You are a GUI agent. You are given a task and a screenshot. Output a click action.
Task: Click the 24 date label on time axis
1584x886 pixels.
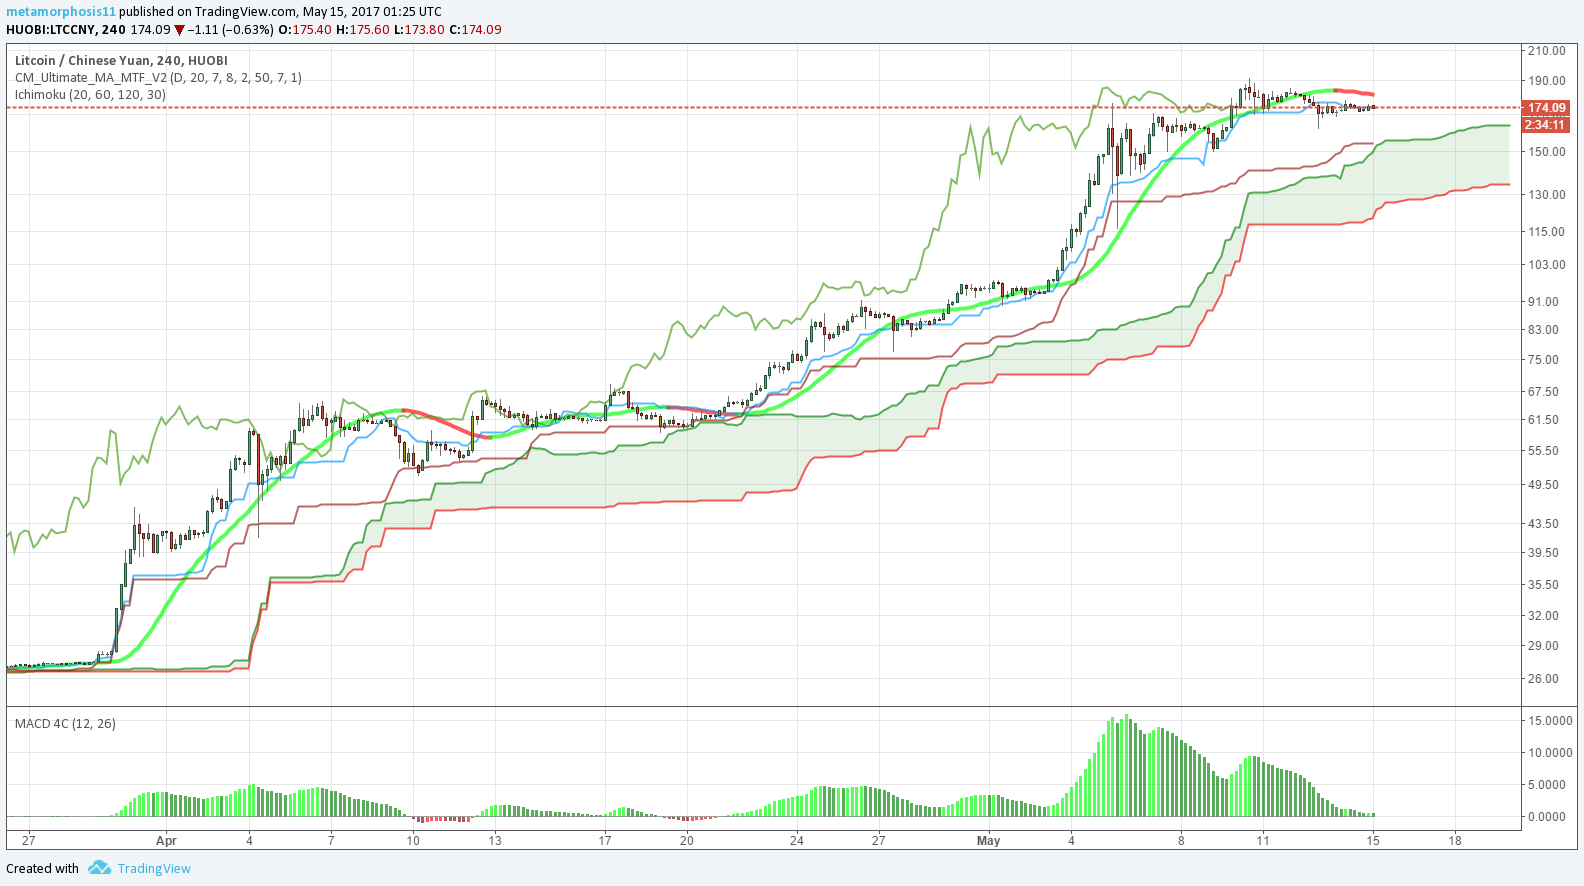(796, 840)
